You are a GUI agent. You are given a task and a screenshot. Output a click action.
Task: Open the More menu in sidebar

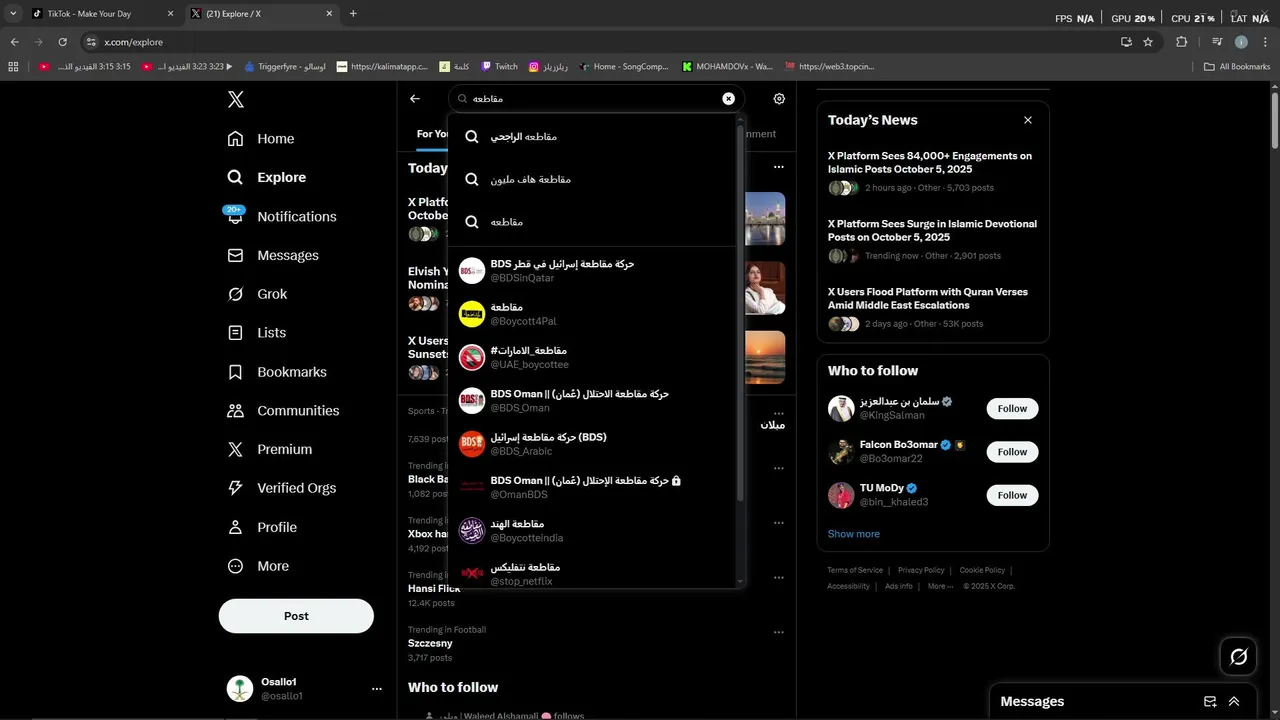[x=258, y=566]
